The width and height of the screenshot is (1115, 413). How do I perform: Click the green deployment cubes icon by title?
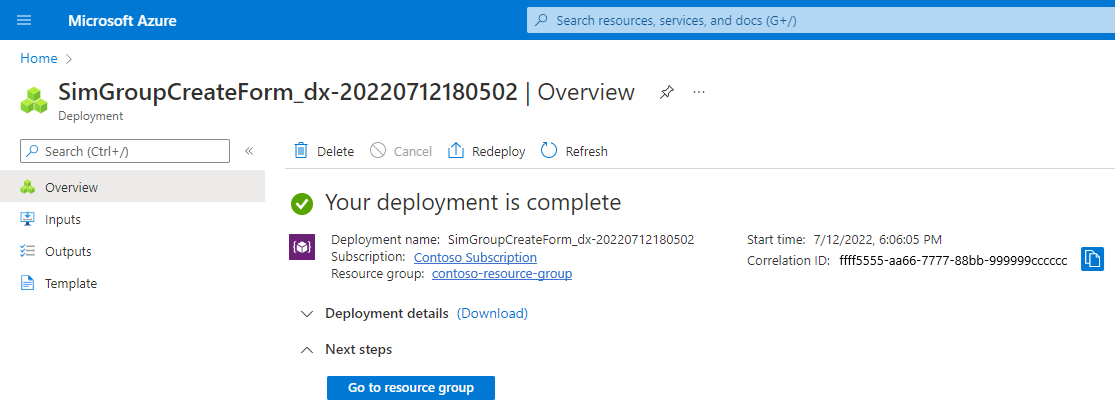tap(33, 100)
